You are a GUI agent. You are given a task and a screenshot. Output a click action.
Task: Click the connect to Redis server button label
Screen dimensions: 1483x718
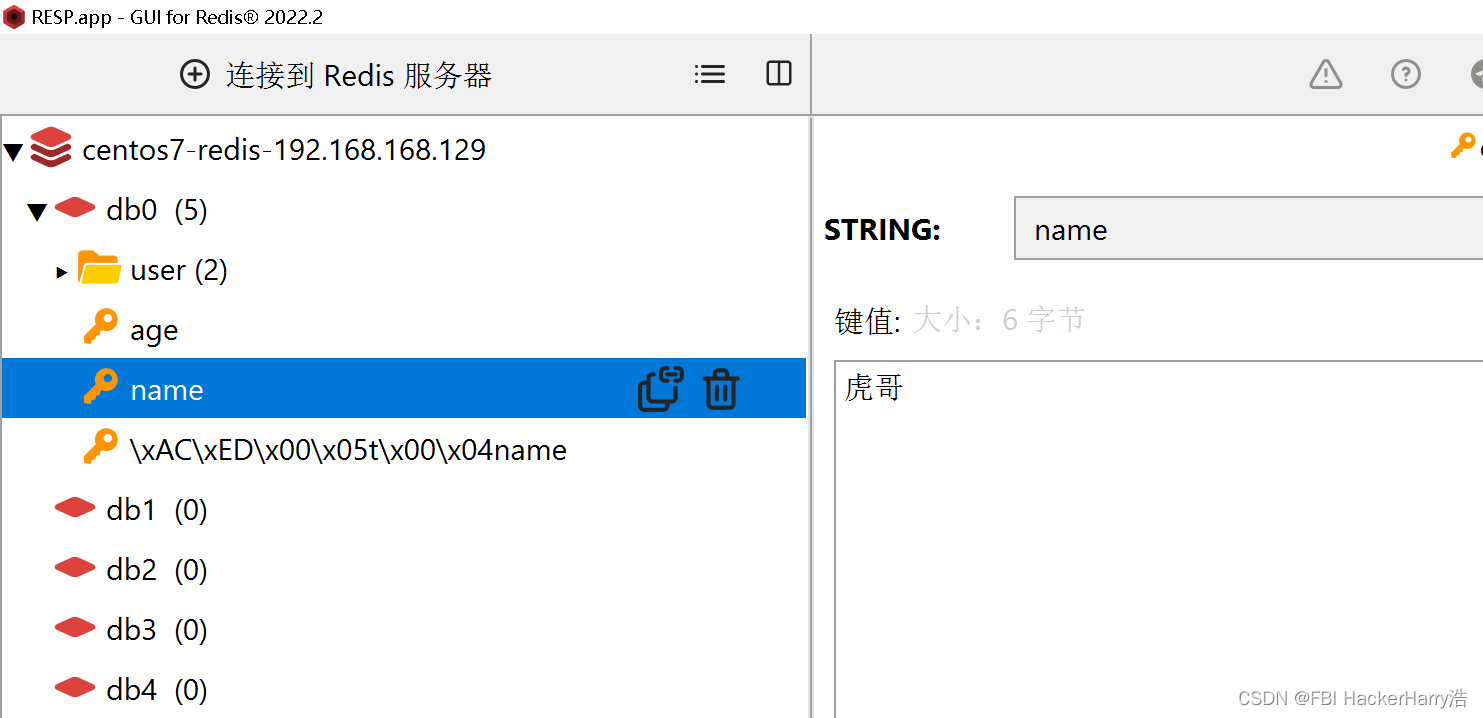(359, 76)
